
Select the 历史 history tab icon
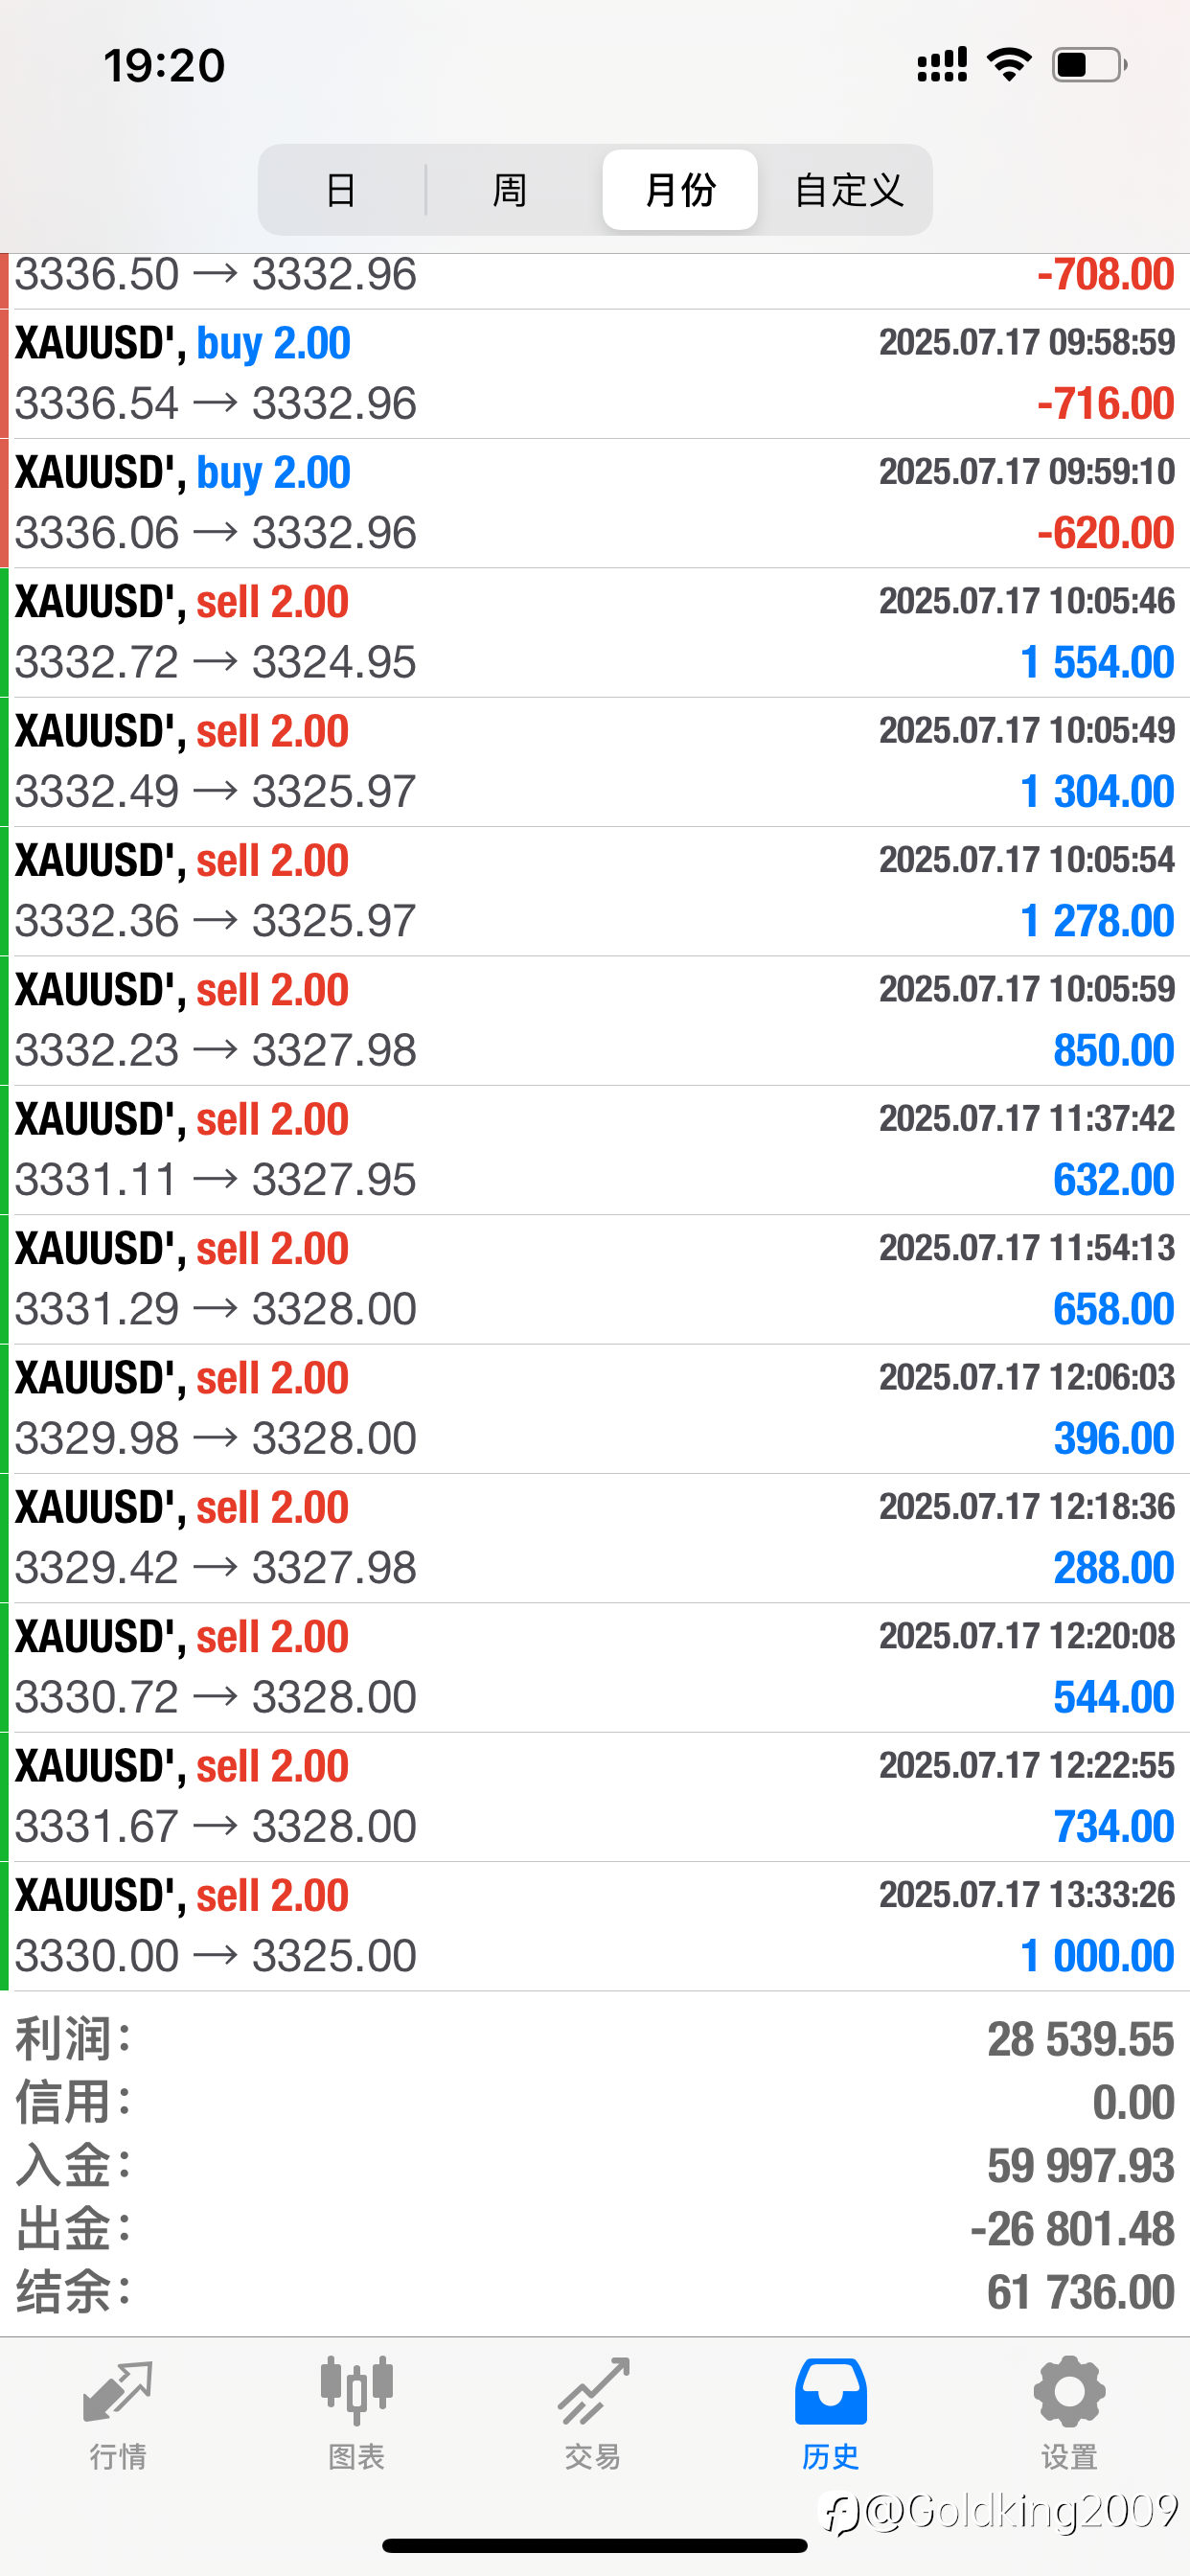[x=830, y=2391]
